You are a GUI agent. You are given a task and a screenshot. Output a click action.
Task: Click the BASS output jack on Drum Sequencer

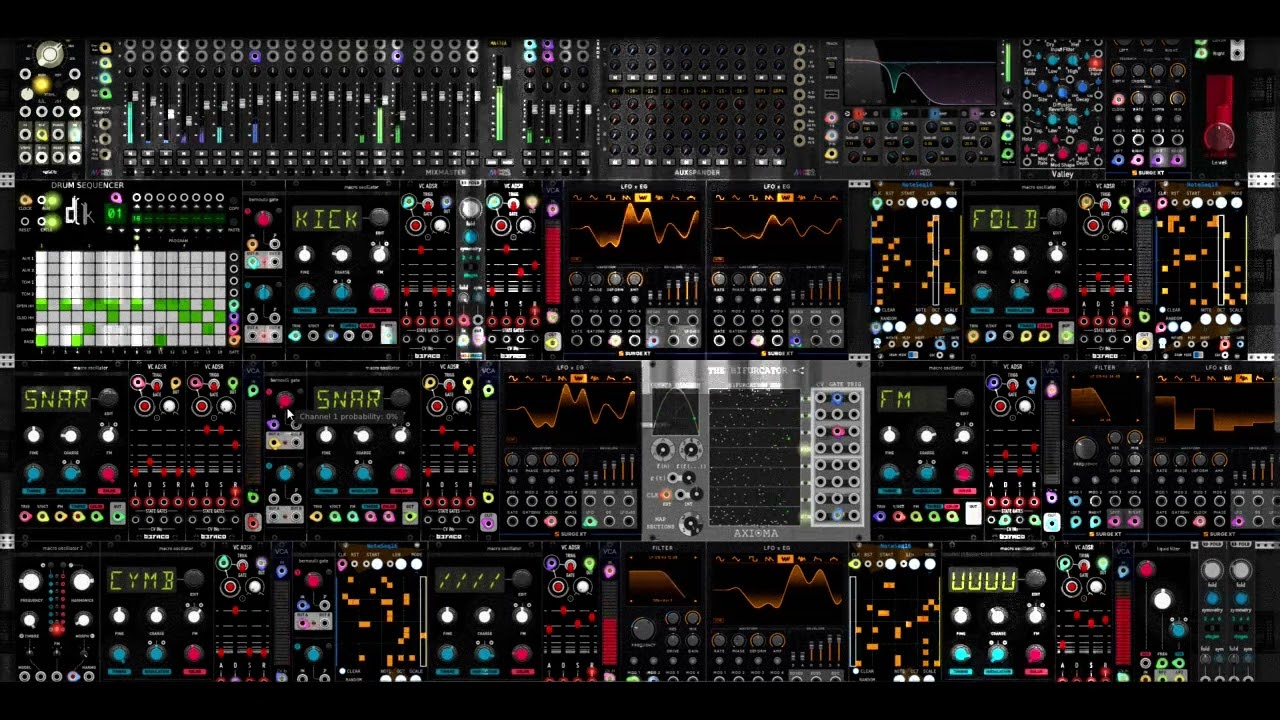click(x=234, y=340)
